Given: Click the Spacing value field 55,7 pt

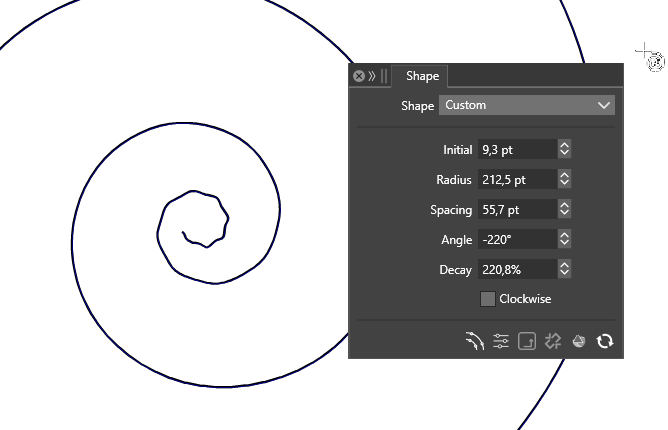Looking at the screenshot, I should click(517, 209).
